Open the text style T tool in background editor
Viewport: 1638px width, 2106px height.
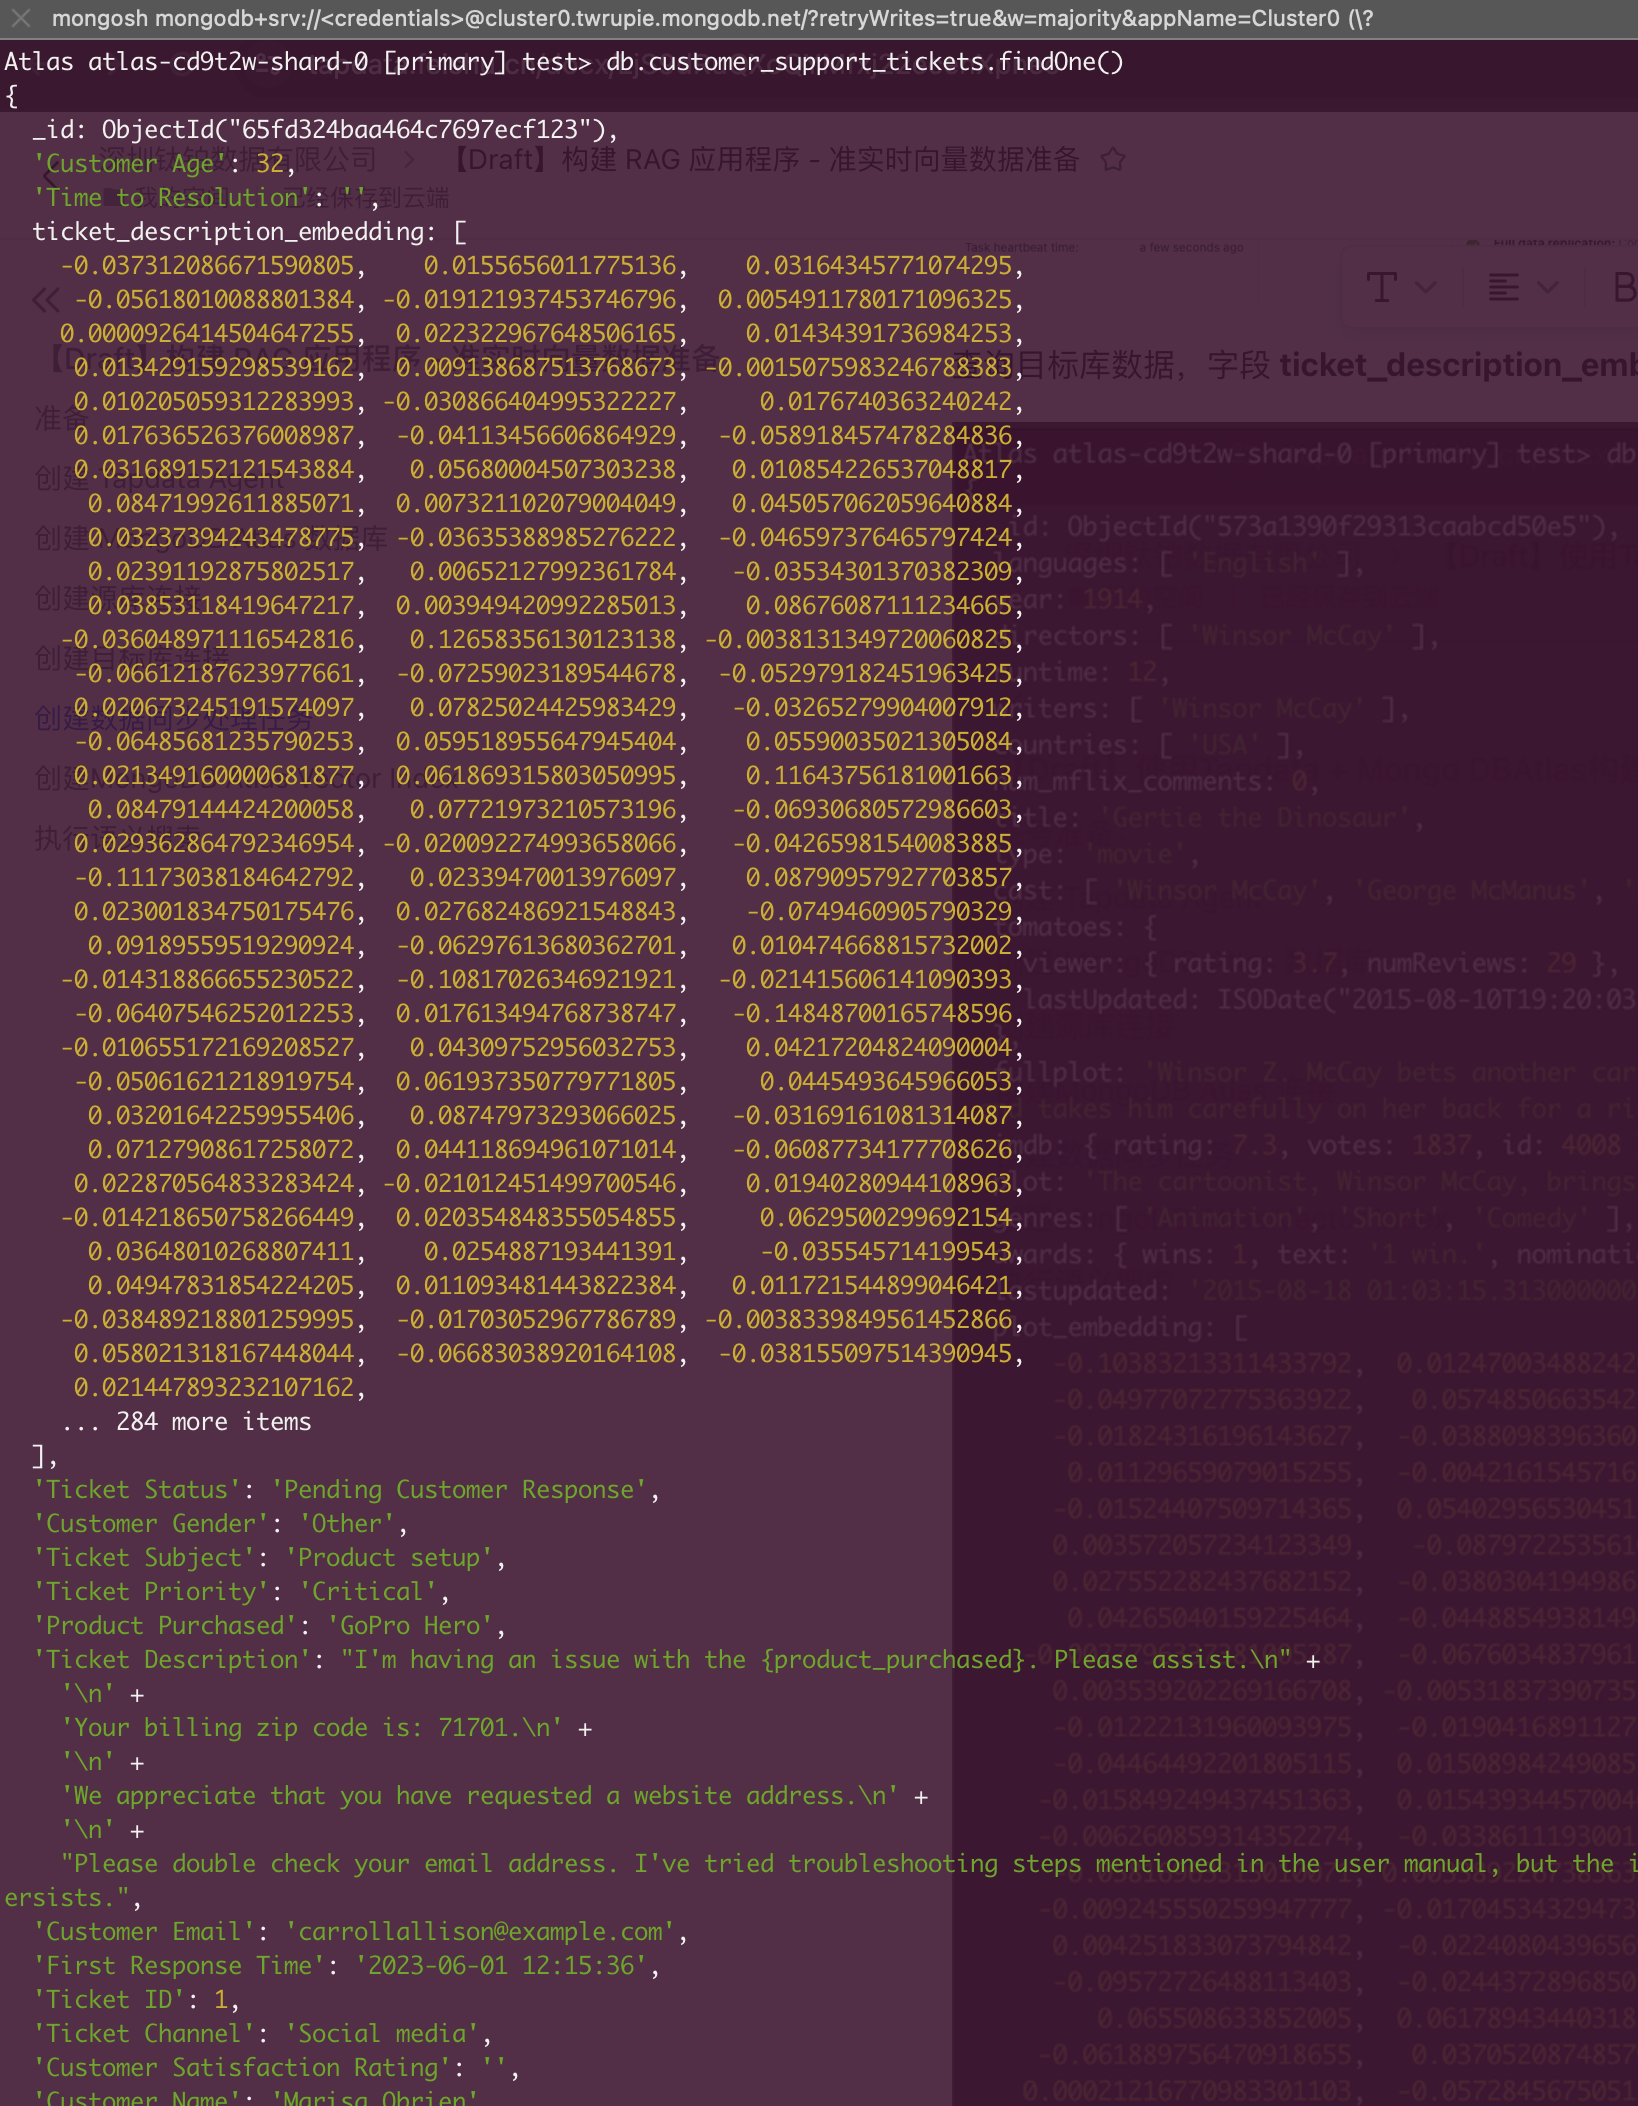tap(1382, 288)
